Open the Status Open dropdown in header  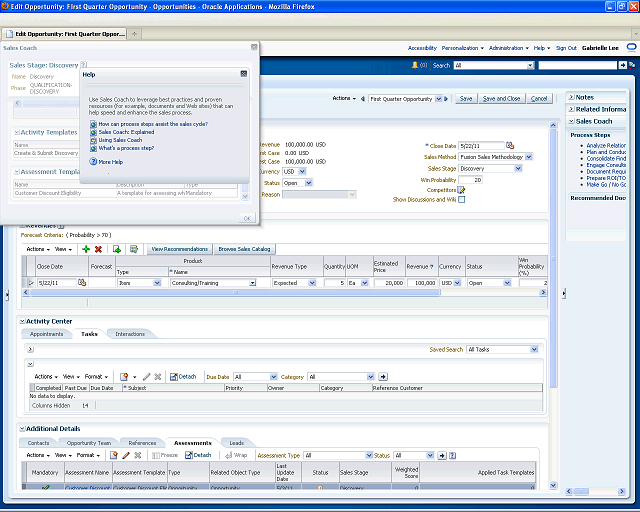tap(309, 183)
